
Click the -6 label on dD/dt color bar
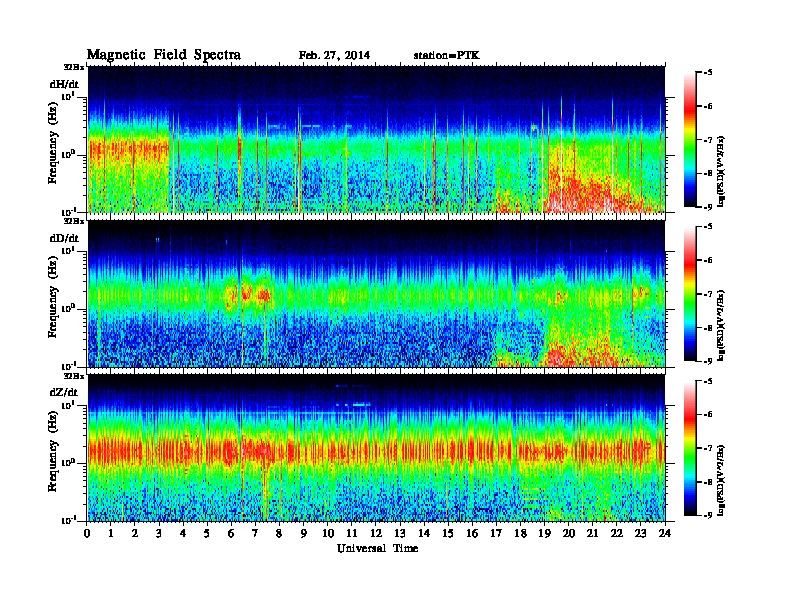pos(708,260)
